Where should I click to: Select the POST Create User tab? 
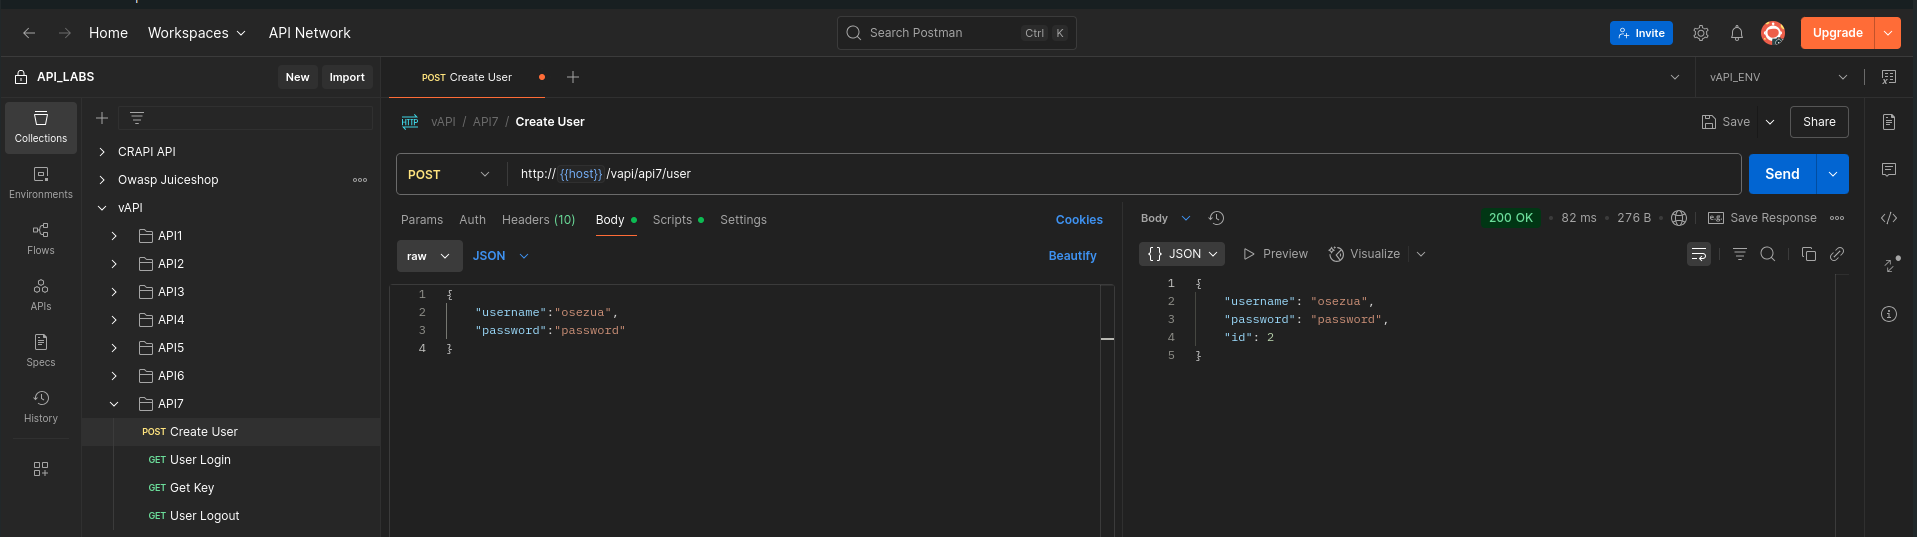coord(467,77)
